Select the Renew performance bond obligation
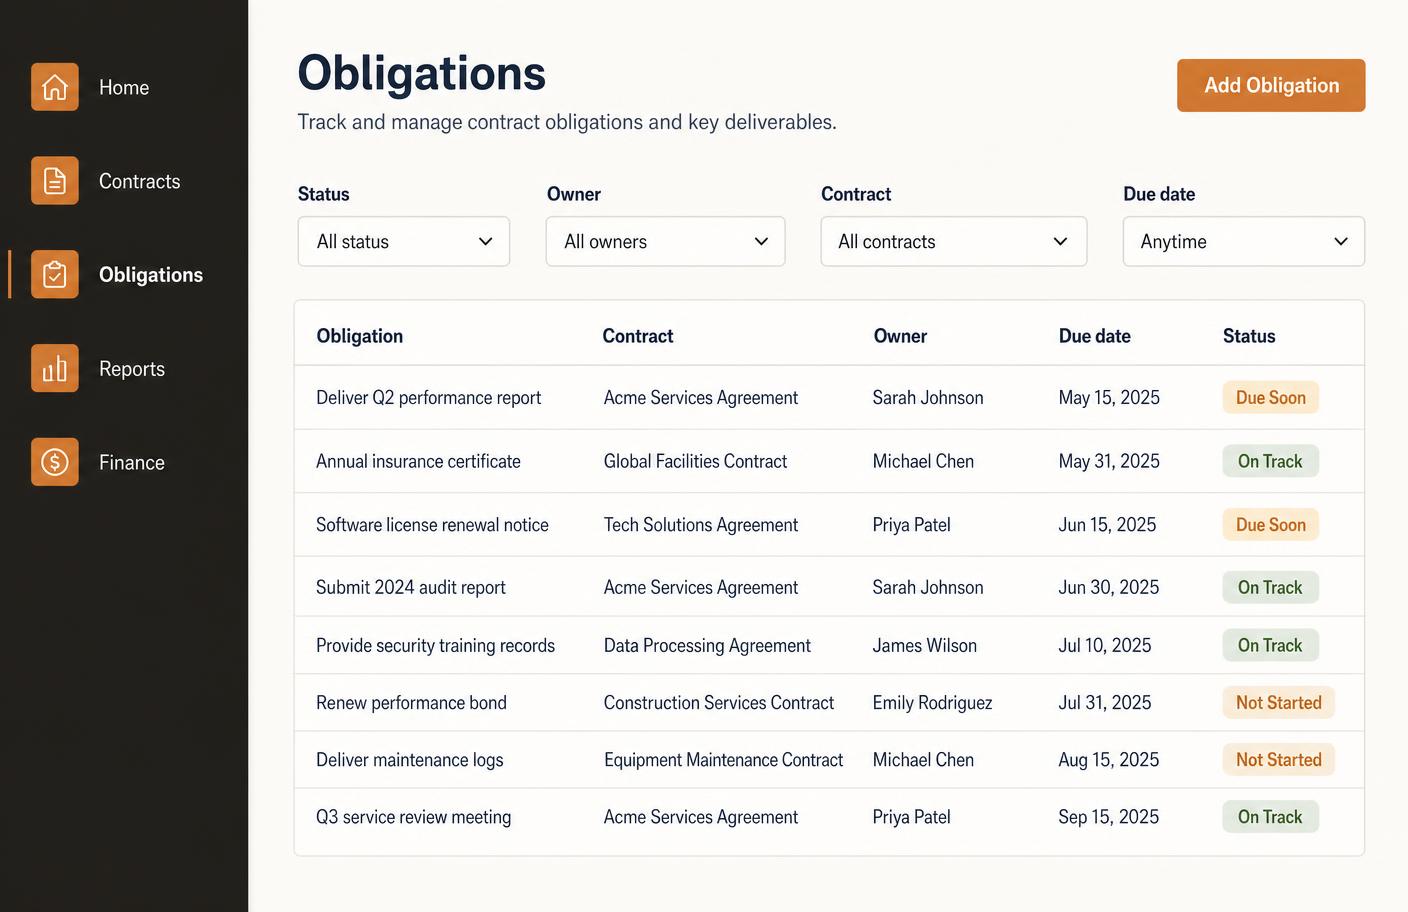 (x=411, y=703)
